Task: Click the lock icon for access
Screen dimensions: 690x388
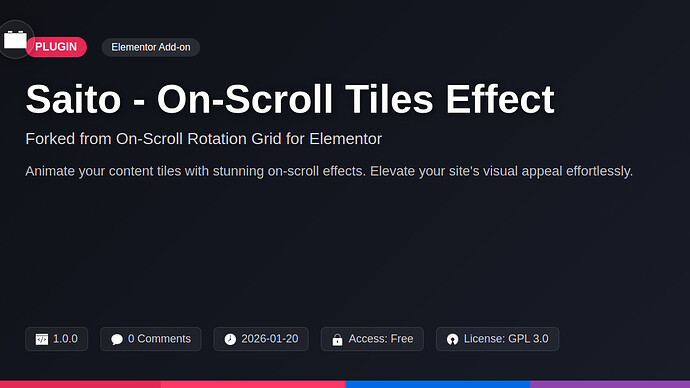Action: tap(337, 339)
